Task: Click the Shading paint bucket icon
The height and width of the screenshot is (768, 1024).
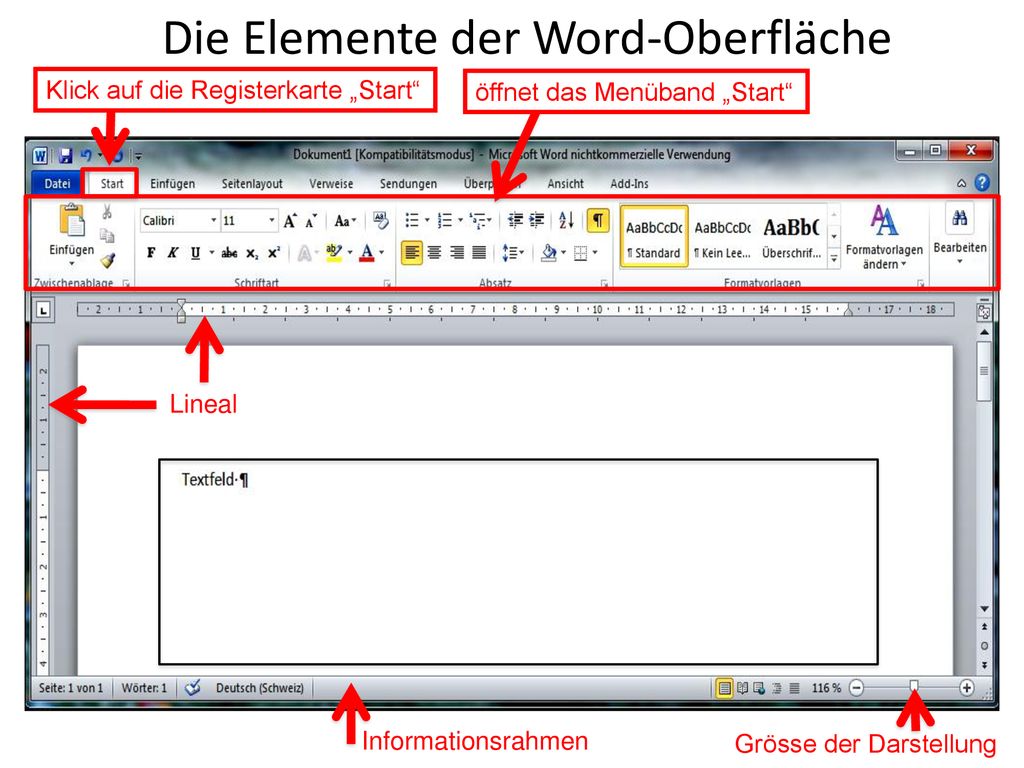Action: coord(549,253)
